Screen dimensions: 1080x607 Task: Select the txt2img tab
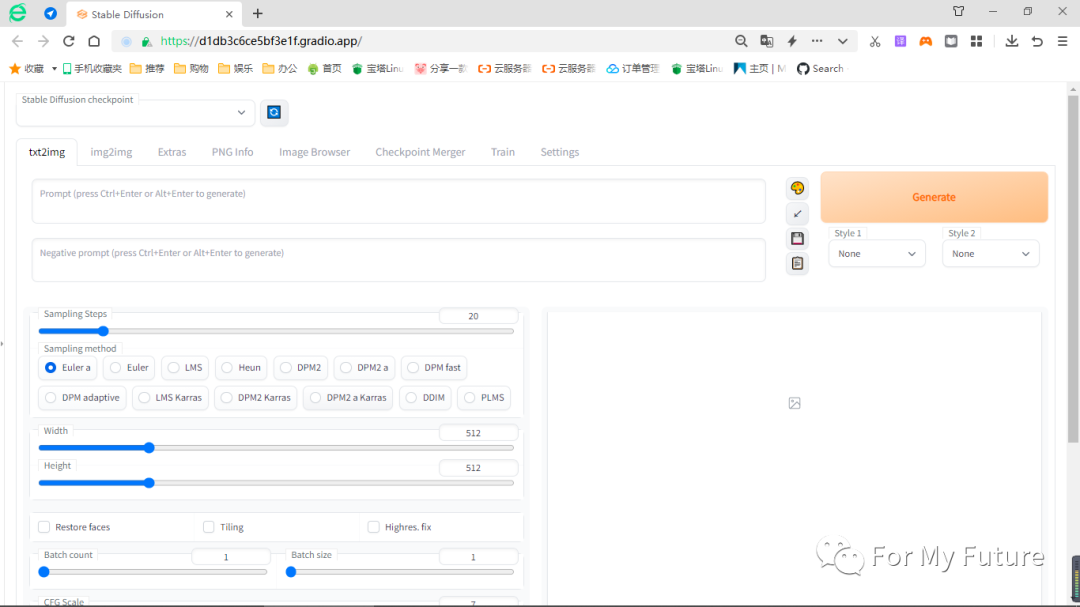click(47, 152)
